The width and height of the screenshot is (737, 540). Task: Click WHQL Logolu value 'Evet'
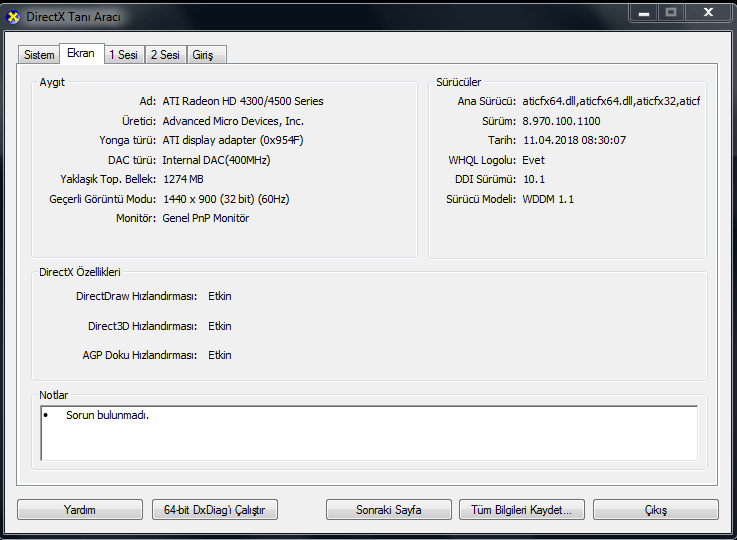[x=533, y=160]
